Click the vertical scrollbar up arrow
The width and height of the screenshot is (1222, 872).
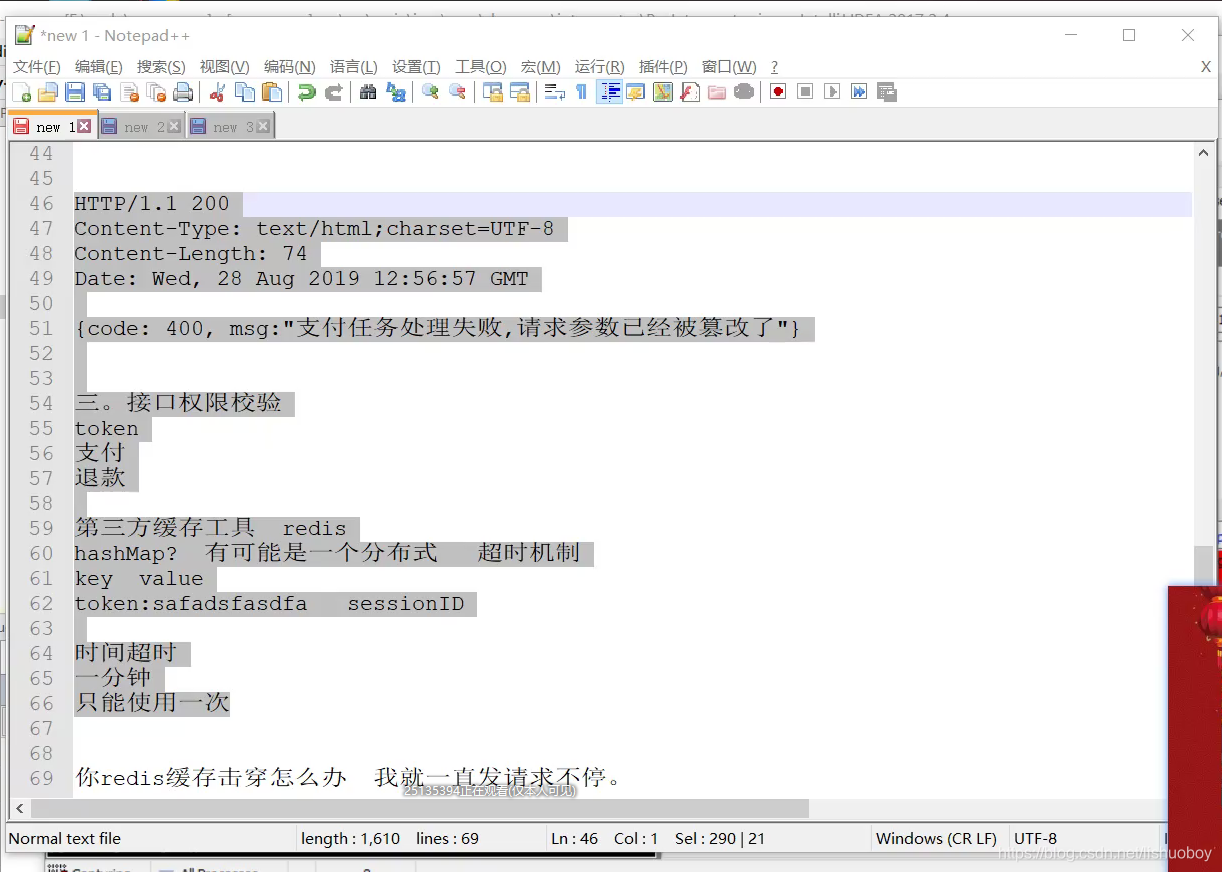click(1204, 153)
